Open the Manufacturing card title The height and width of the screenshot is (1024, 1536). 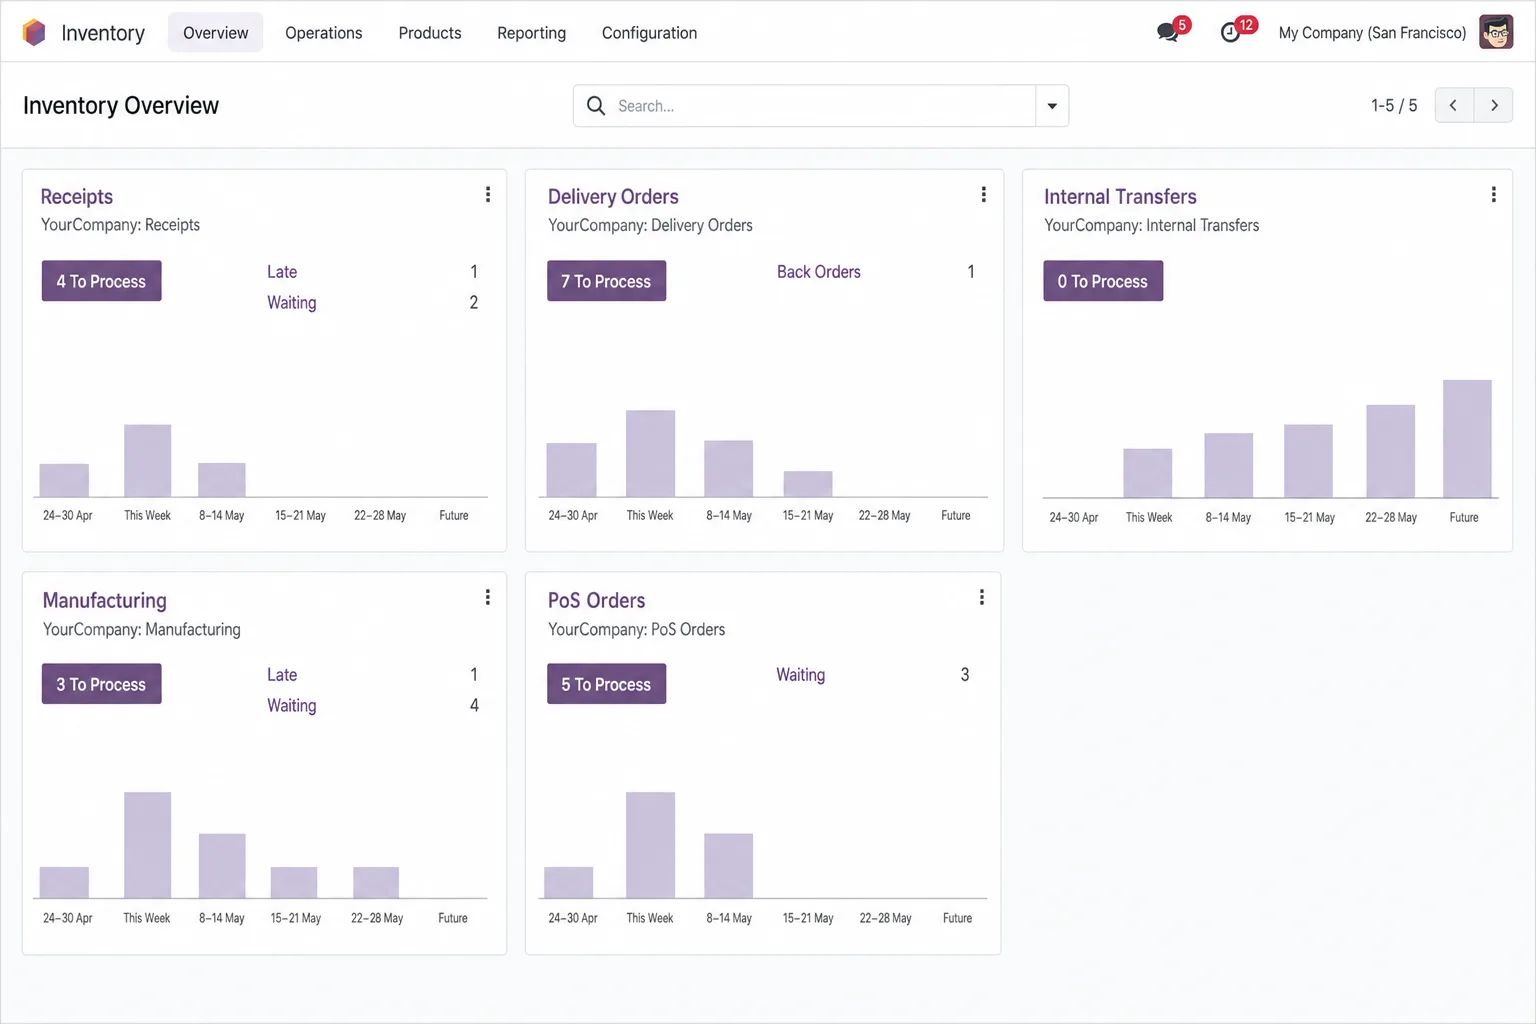[105, 600]
